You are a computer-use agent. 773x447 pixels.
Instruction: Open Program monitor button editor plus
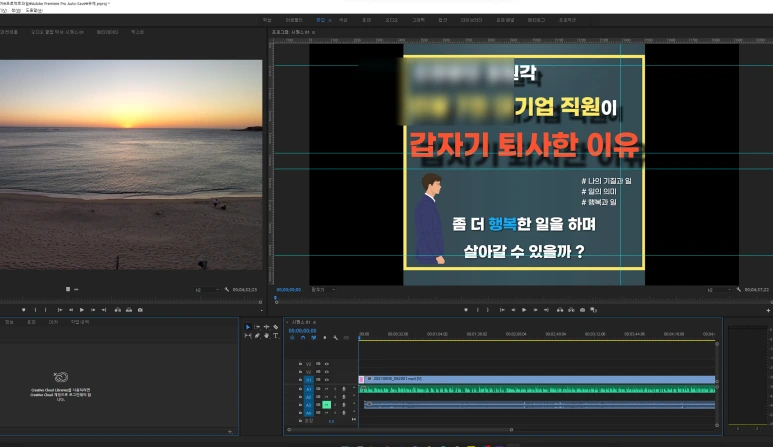768,310
